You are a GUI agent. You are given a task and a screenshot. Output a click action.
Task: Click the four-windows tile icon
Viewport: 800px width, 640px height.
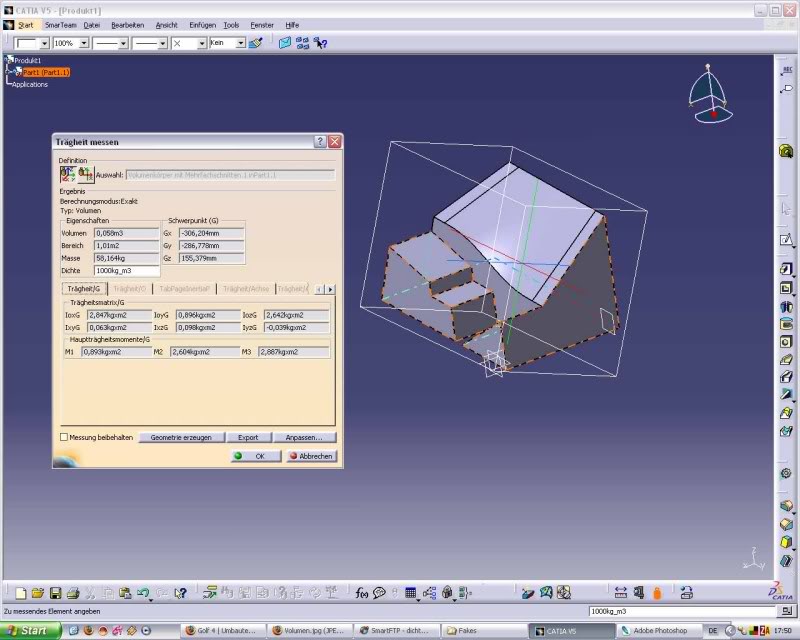(303, 43)
